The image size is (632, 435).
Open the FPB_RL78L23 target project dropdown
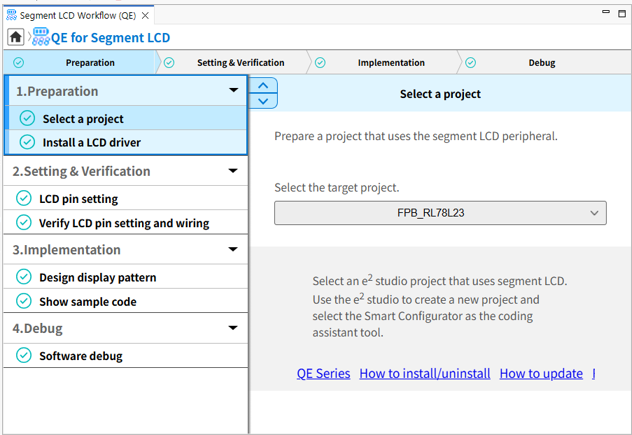pos(440,213)
